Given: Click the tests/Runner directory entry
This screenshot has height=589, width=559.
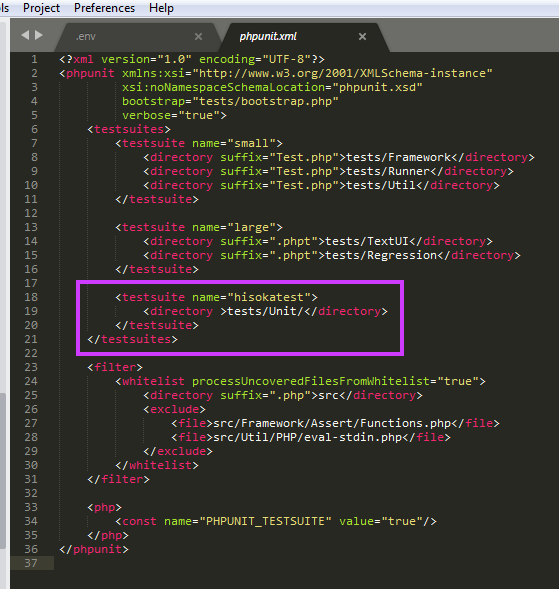Looking at the screenshot, I should (x=328, y=171).
